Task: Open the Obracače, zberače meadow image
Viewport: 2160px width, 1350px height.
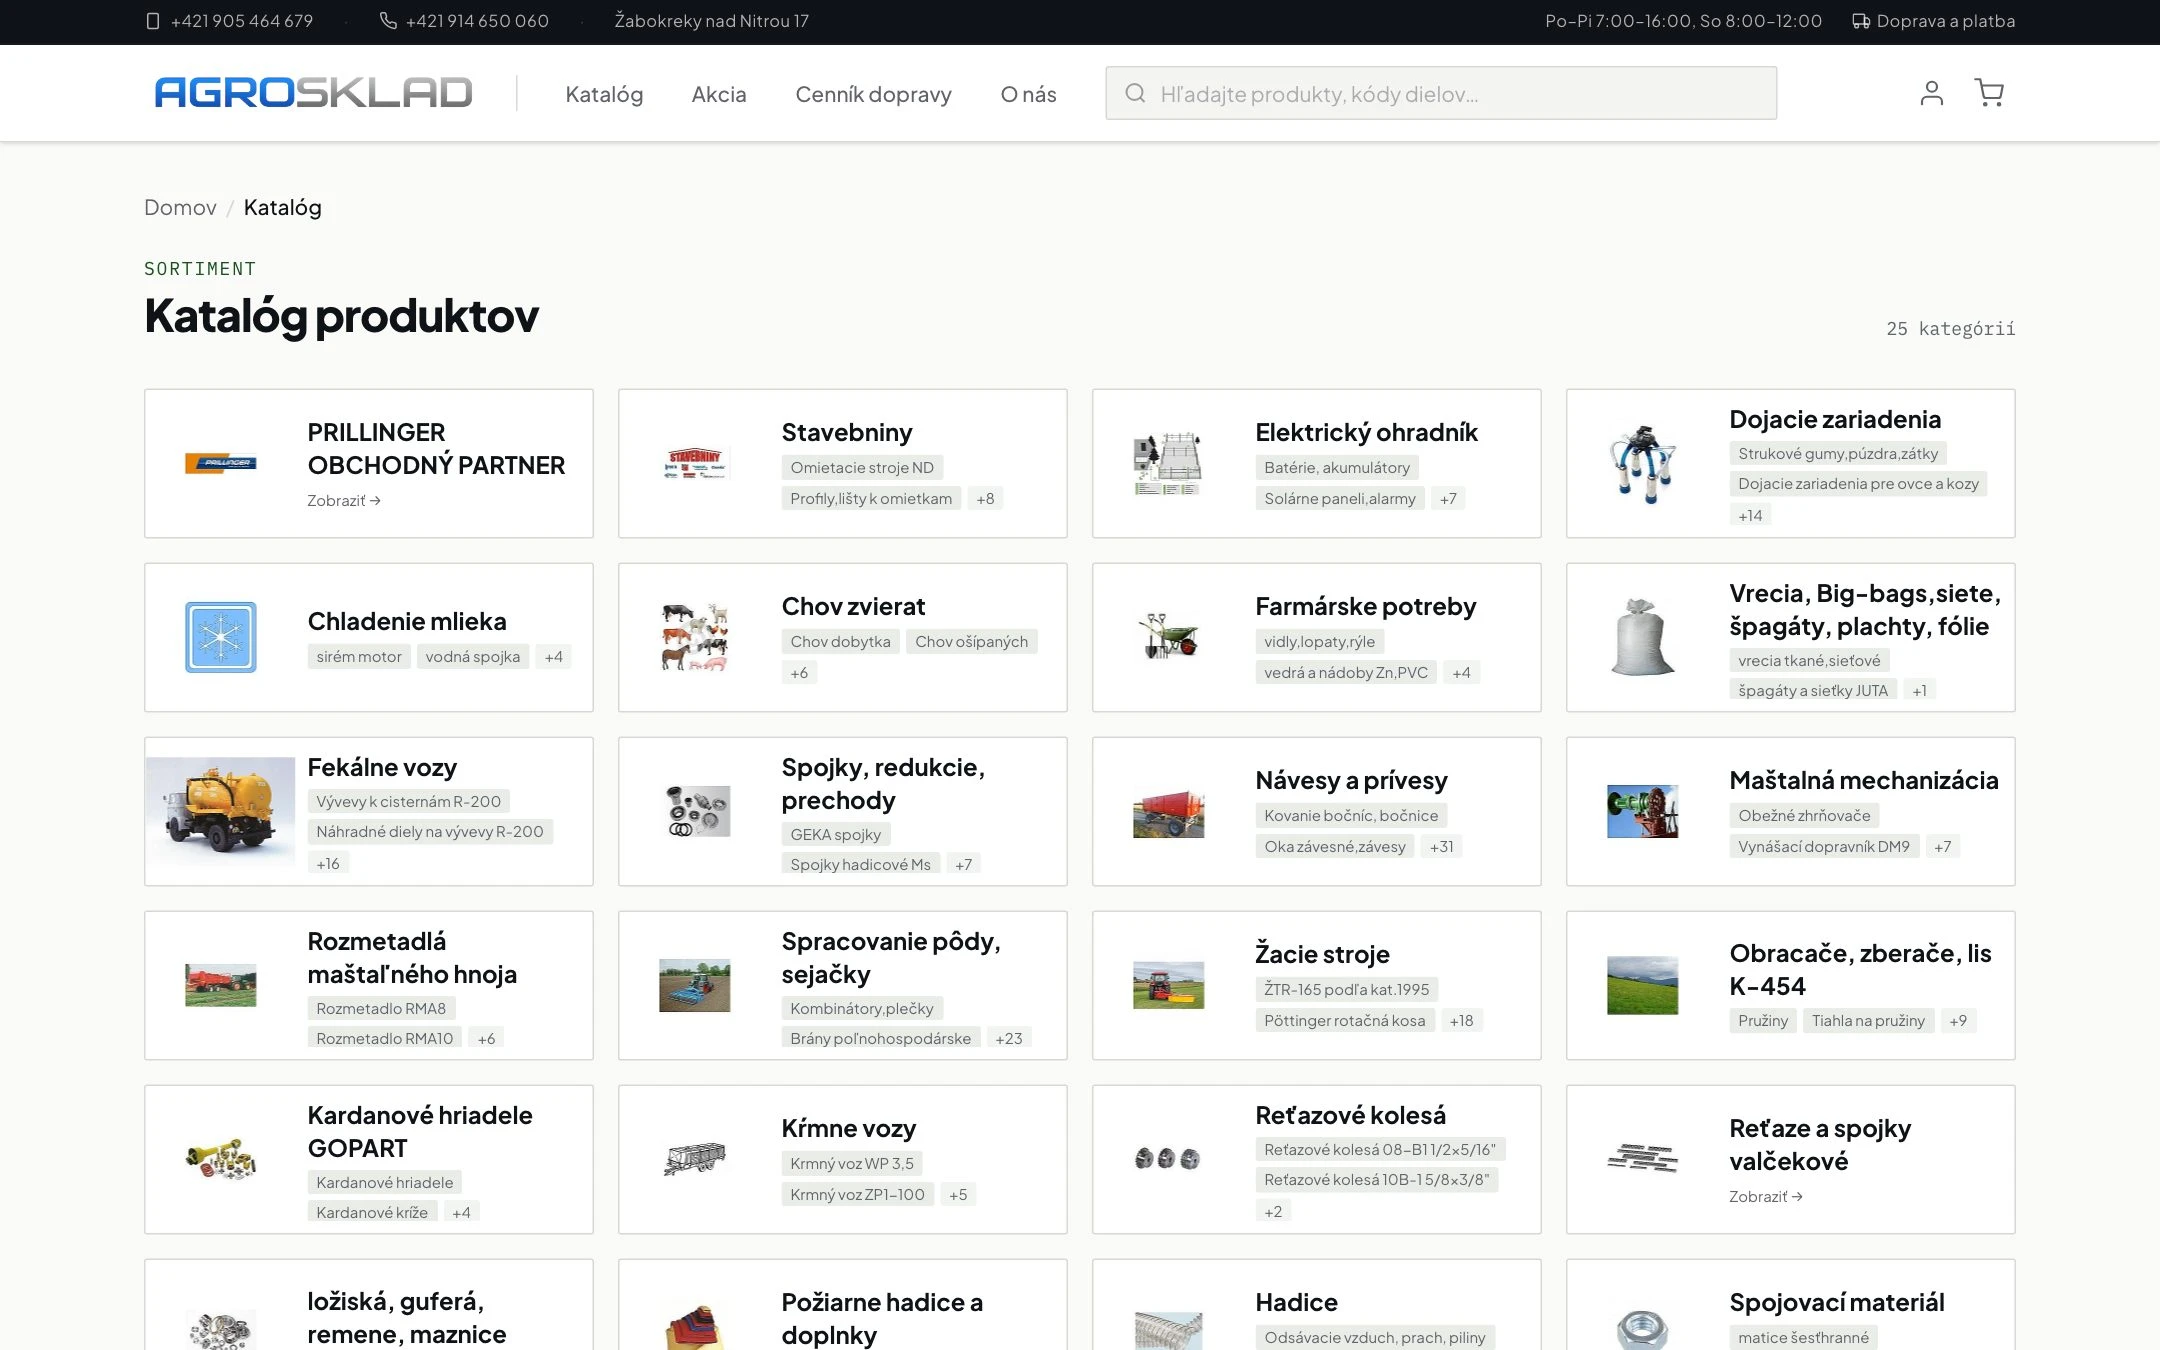Action: pyautogui.click(x=1643, y=985)
